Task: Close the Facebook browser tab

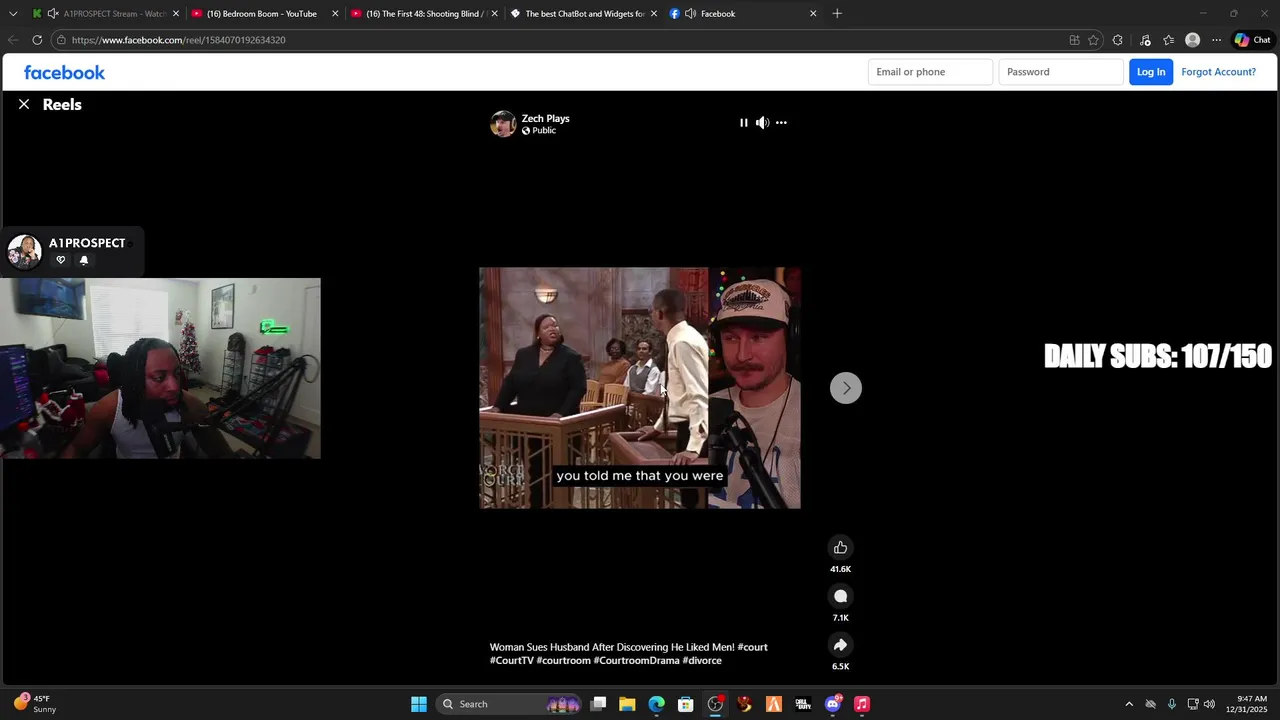Action: pyautogui.click(x=813, y=14)
